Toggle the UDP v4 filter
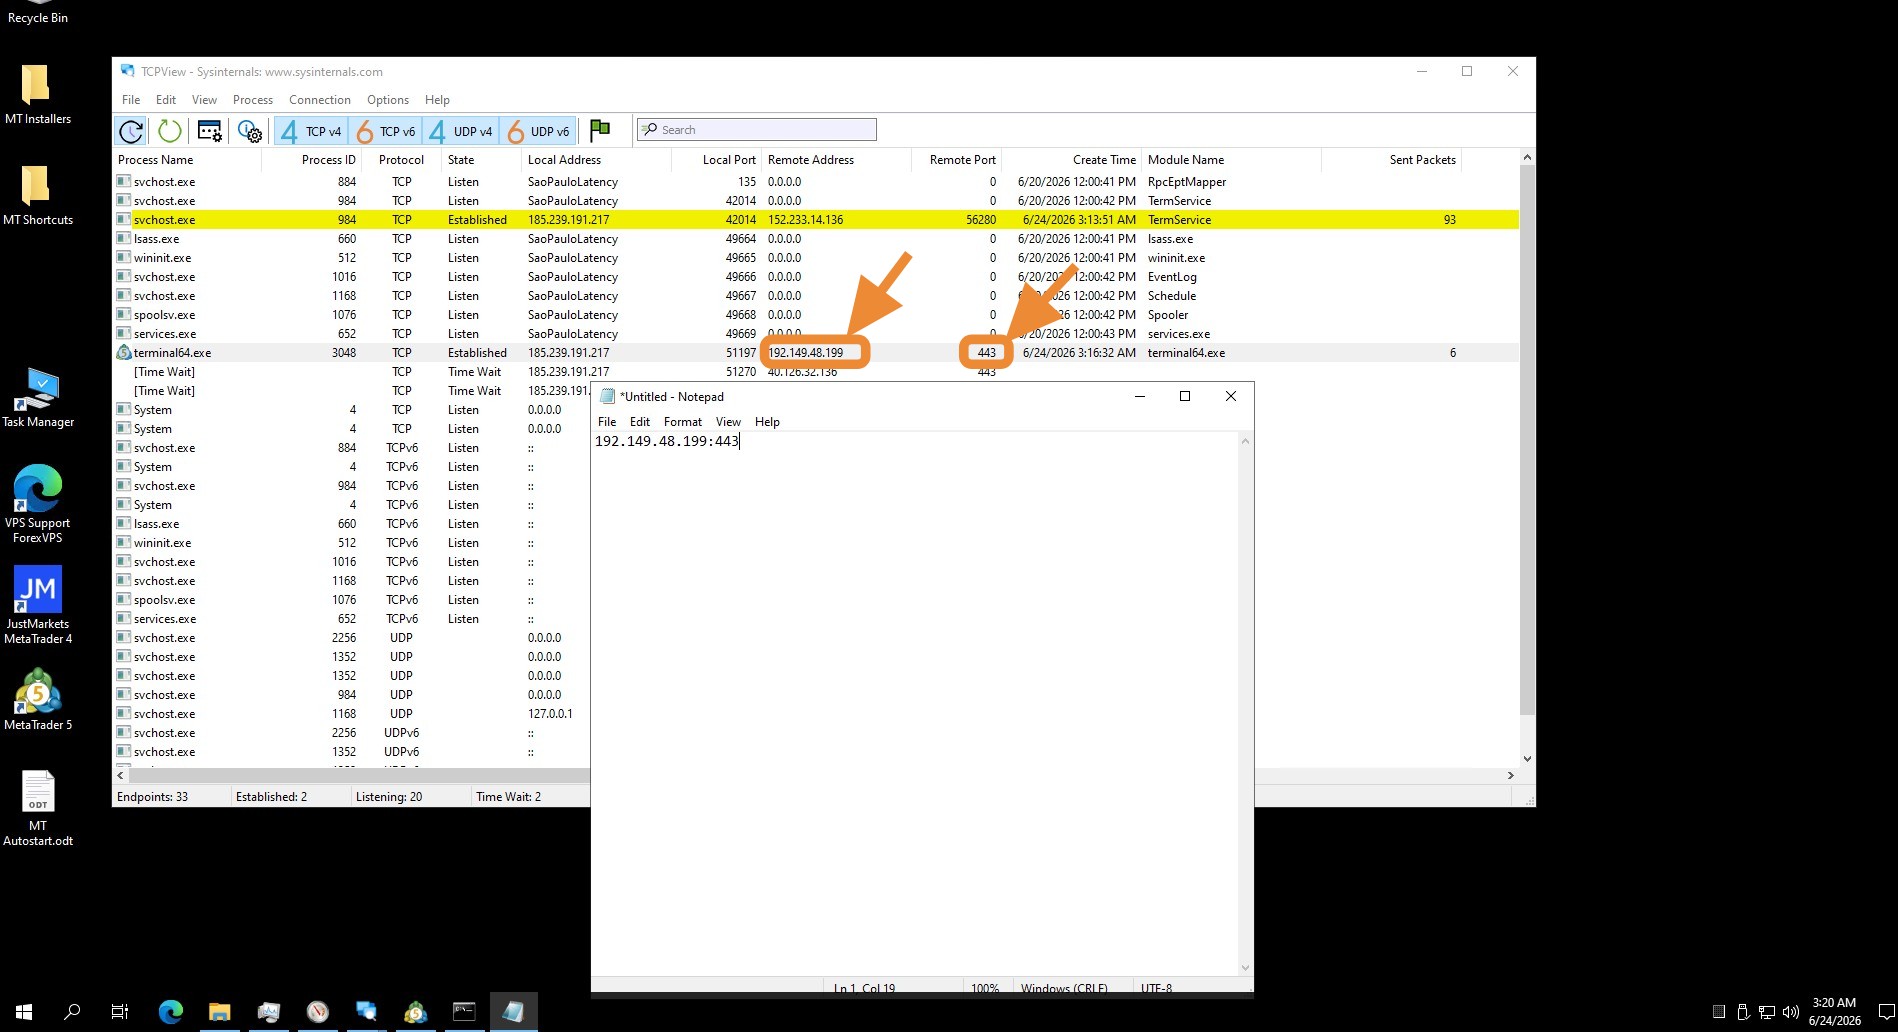1898x1032 pixels. pos(461,131)
